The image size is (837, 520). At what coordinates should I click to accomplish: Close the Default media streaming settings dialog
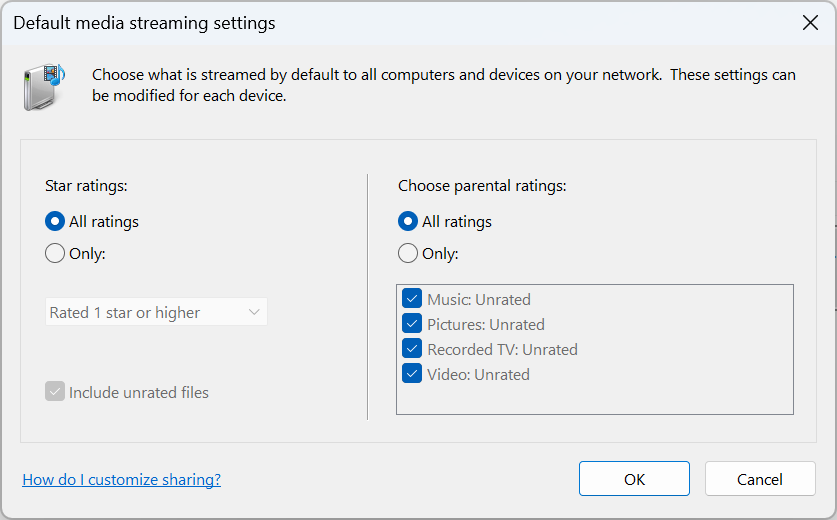(810, 23)
